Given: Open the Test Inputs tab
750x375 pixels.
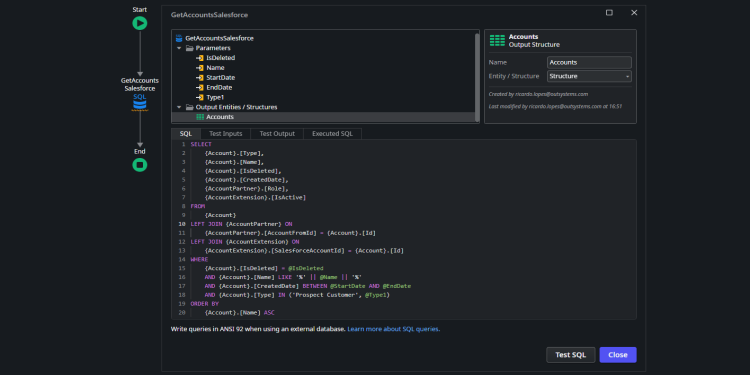Looking at the screenshot, I should pos(226,134).
